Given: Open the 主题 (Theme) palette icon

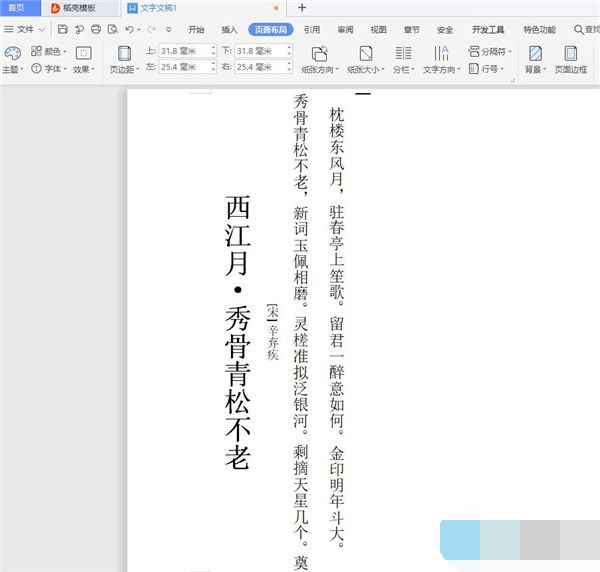Looking at the screenshot, I should [x=11, y=54].
